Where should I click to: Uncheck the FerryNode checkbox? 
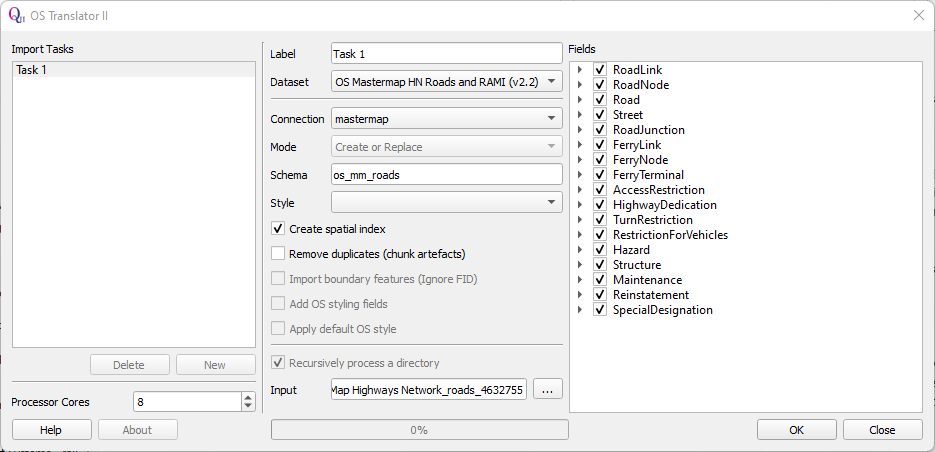click(x=600, y=160)
